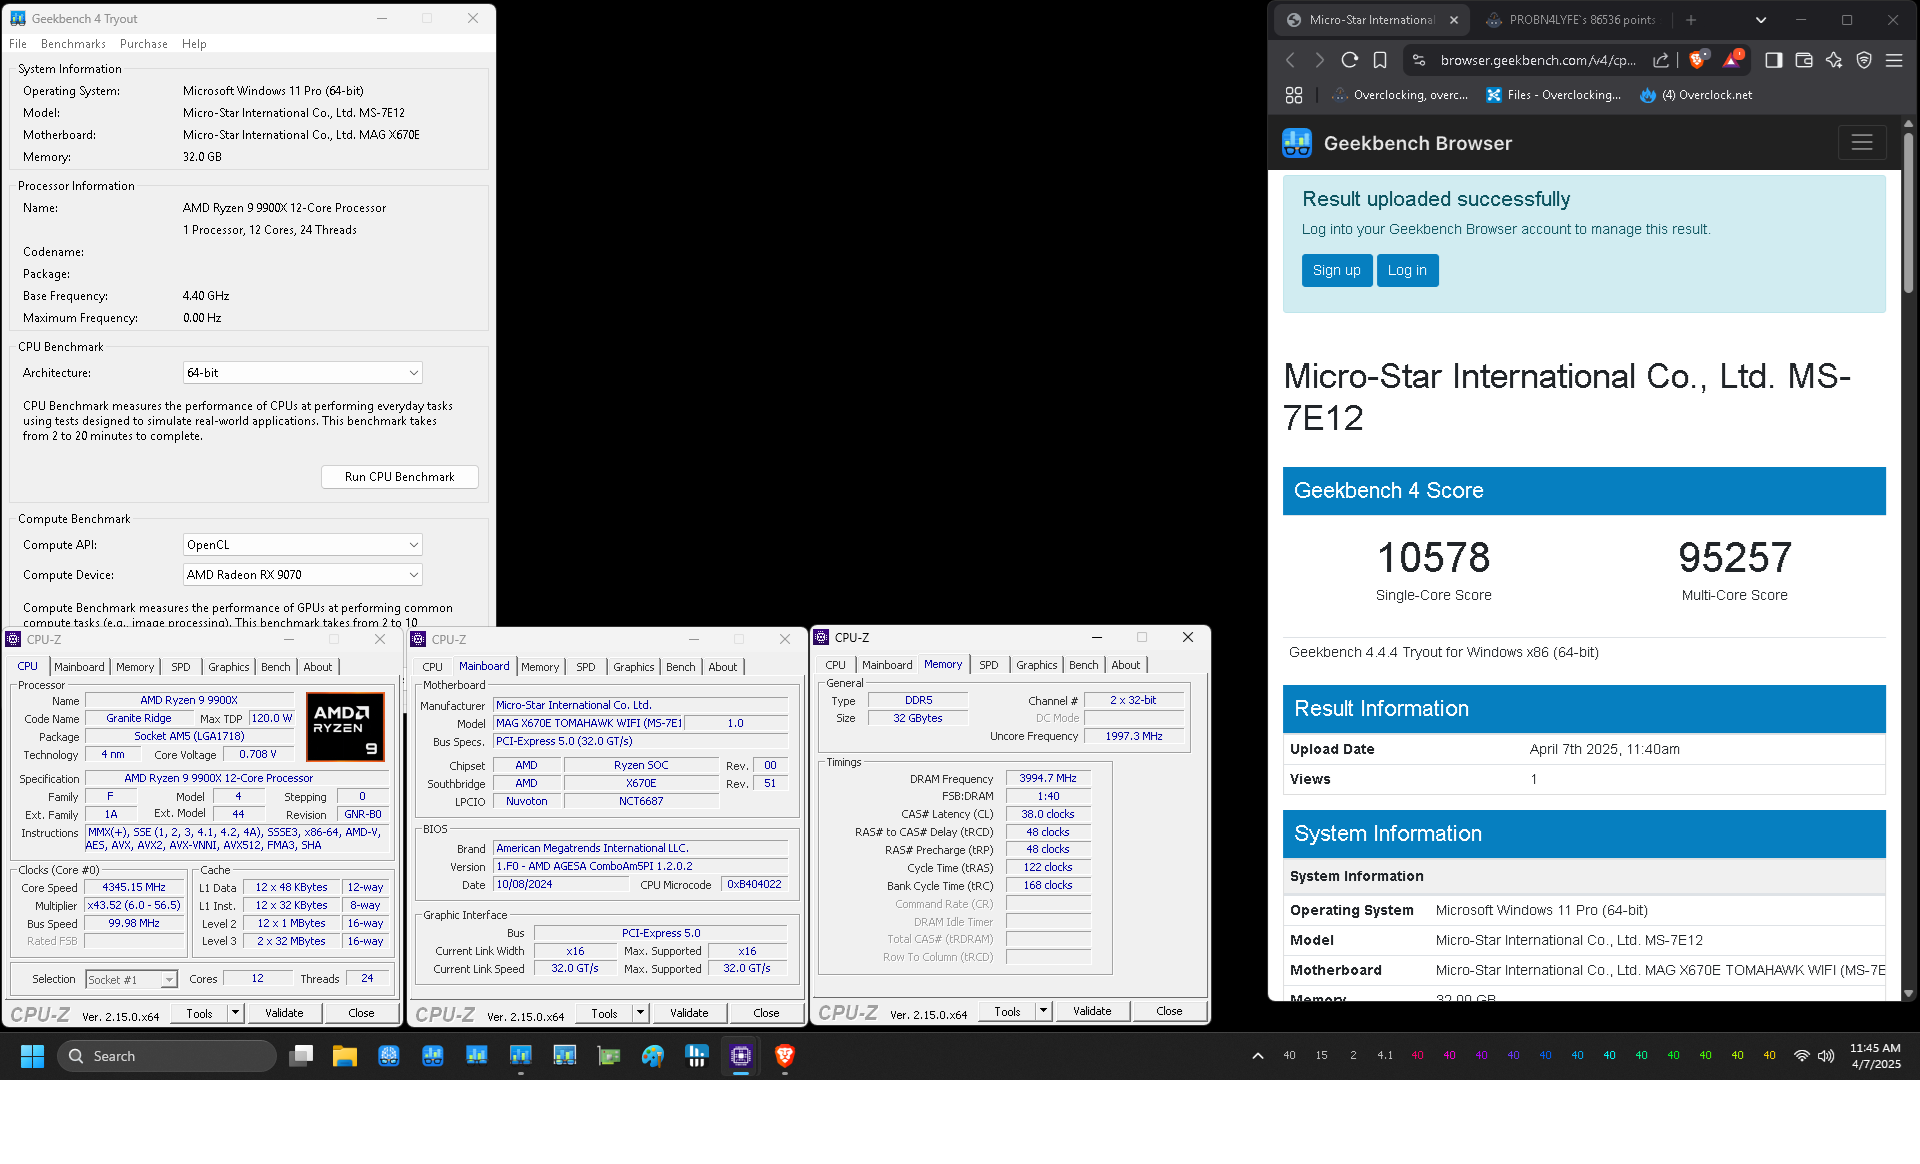
Task: Open Brave main hamburger menu
Action: (1894, 61)
